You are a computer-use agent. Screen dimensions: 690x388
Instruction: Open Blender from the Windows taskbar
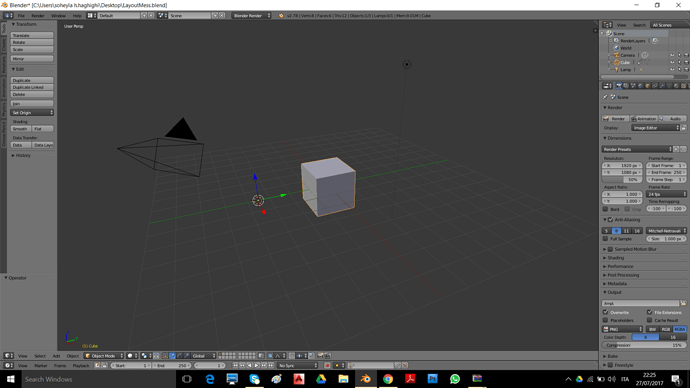pos(365,379)
